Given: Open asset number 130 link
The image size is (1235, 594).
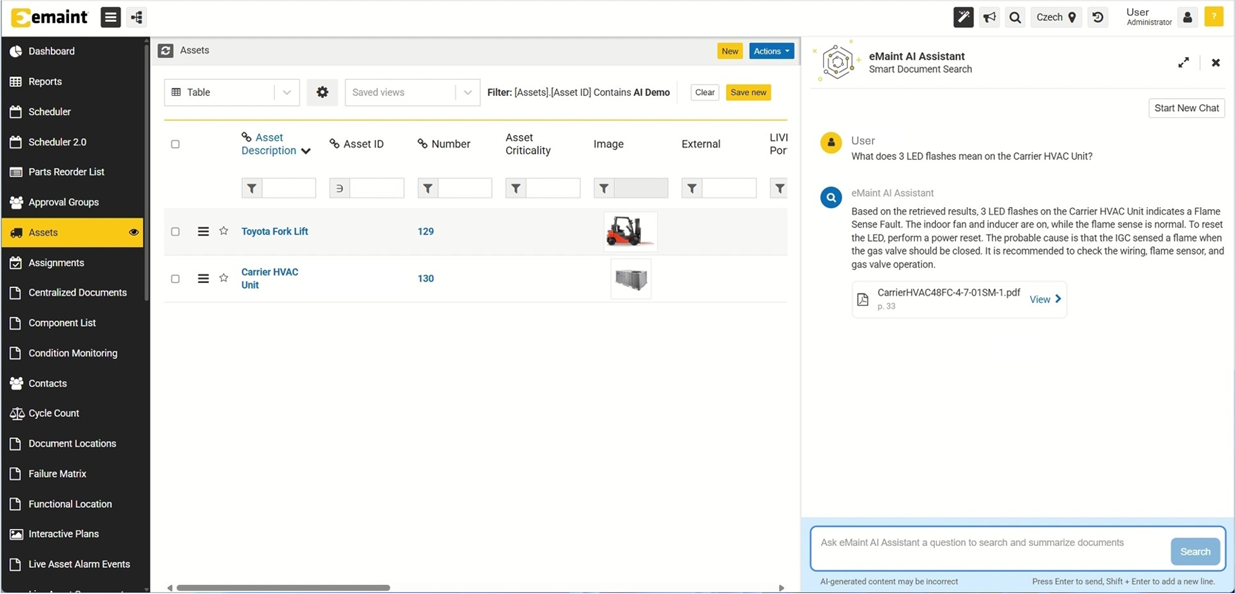Looking at the screenshot, I should pyautogui.click(x=425, y=278).
